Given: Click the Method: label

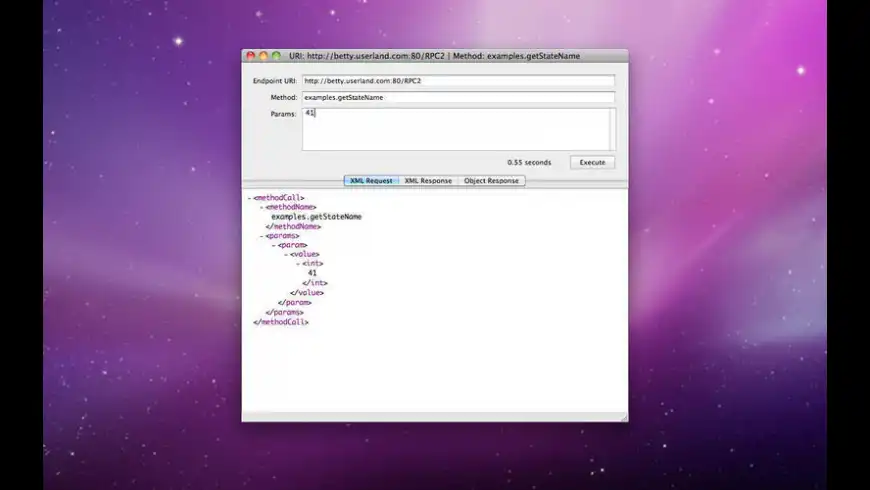Looking at the screenshot, I should (284, 98).
